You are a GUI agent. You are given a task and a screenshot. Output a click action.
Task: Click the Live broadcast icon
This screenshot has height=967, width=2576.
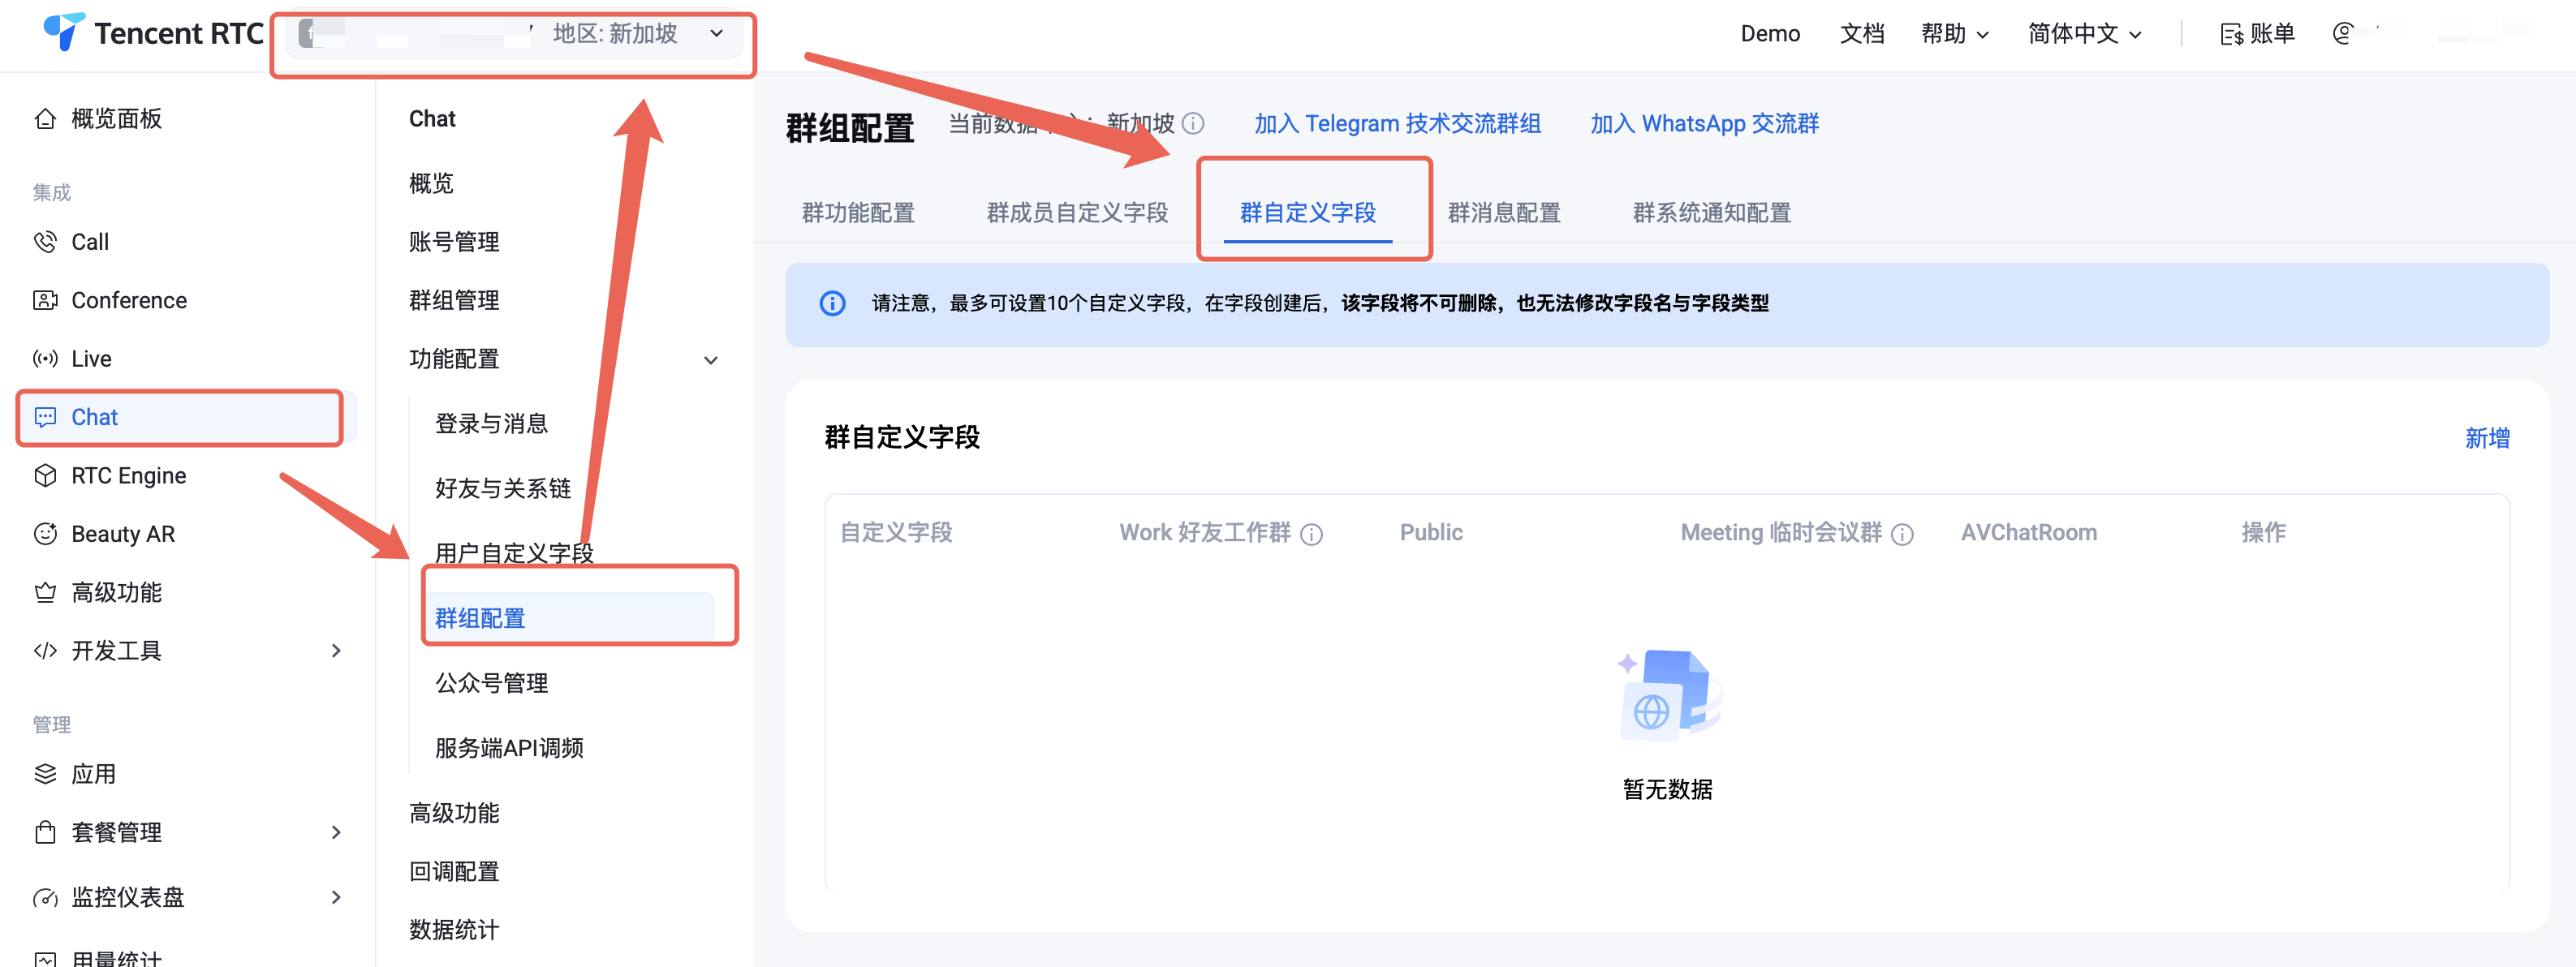(45, 359)
